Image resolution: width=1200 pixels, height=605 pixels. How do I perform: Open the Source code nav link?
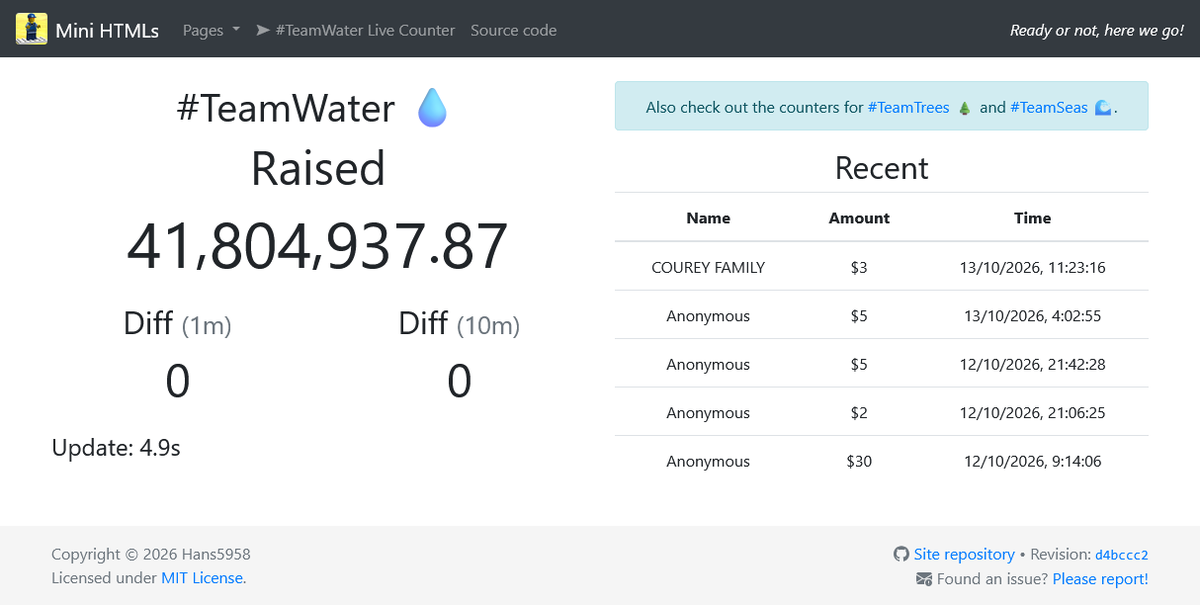point(514,30)
